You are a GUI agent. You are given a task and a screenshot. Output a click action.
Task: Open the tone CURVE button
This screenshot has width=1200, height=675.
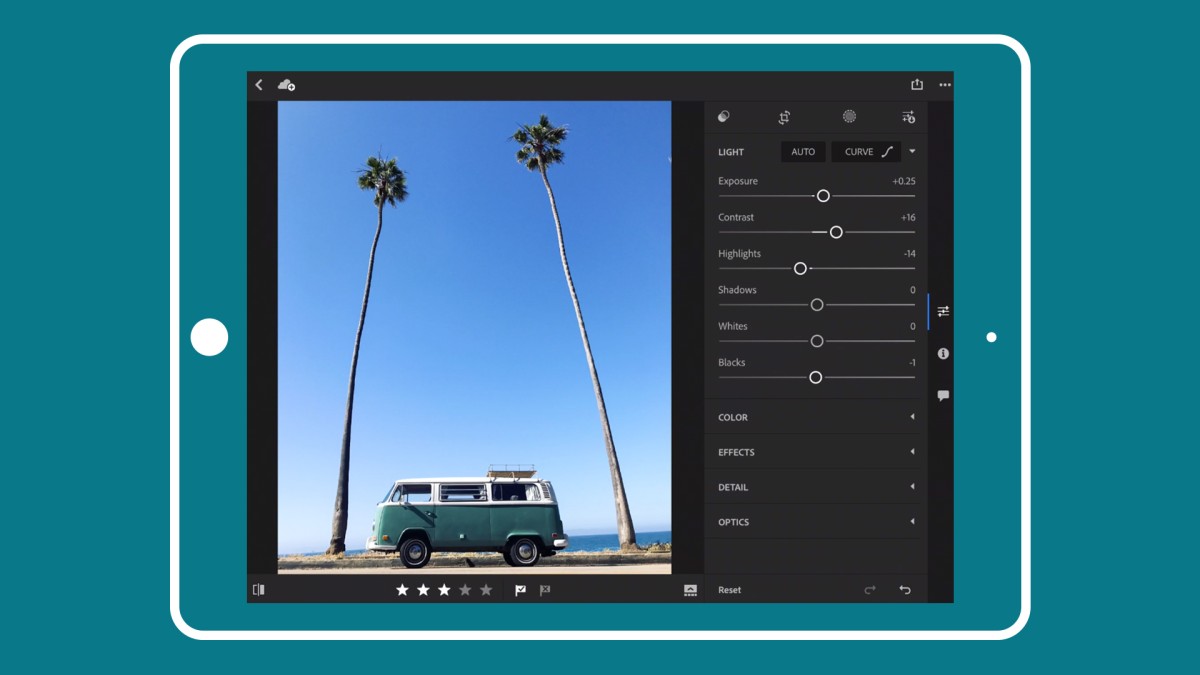click(x=866, y=152)
